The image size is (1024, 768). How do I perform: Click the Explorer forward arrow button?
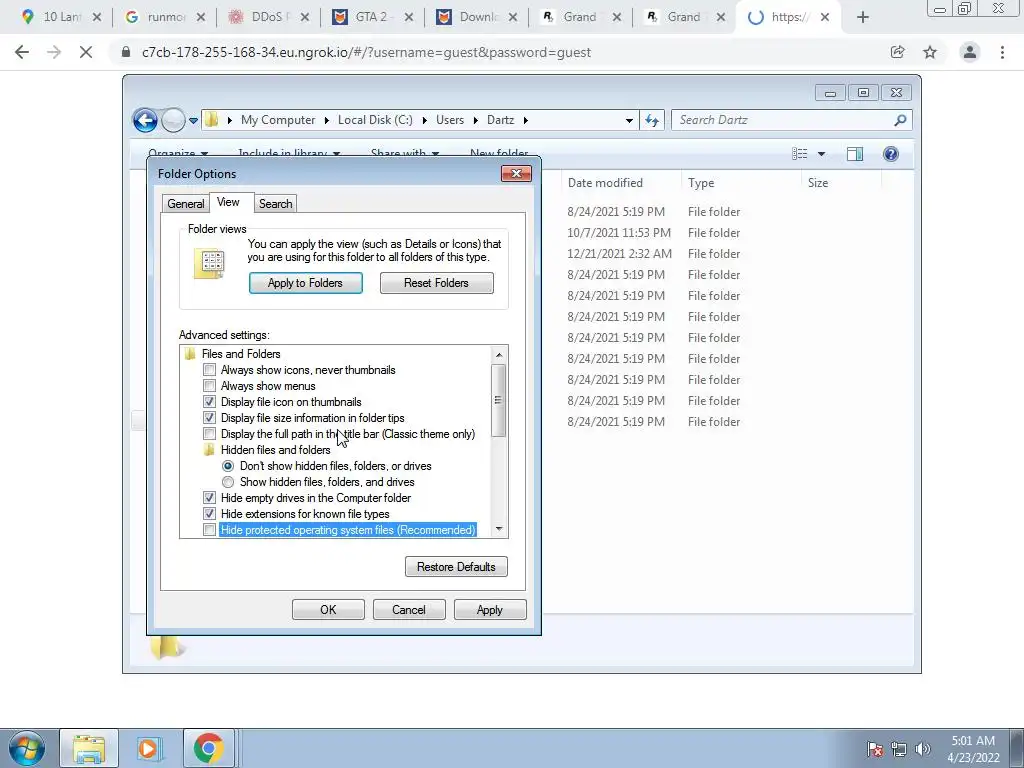(173, 120)
